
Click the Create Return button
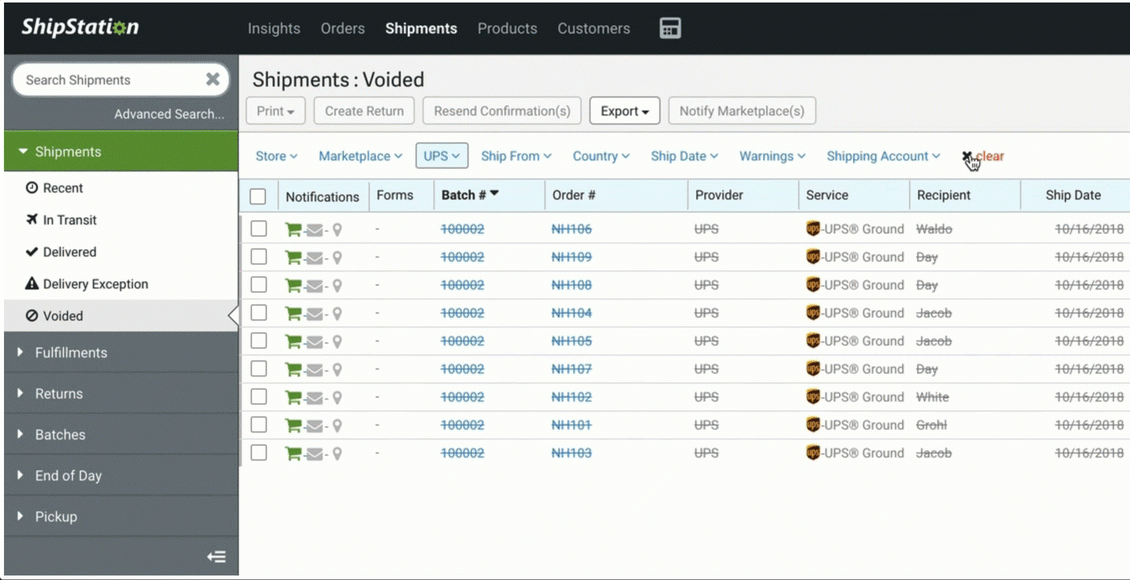363,110
